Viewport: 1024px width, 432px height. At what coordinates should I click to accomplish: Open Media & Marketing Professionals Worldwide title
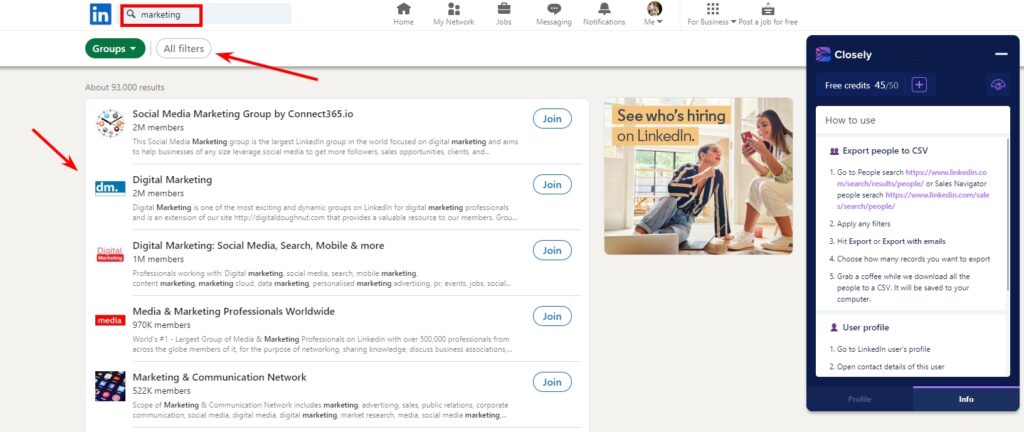pos(234,311)
